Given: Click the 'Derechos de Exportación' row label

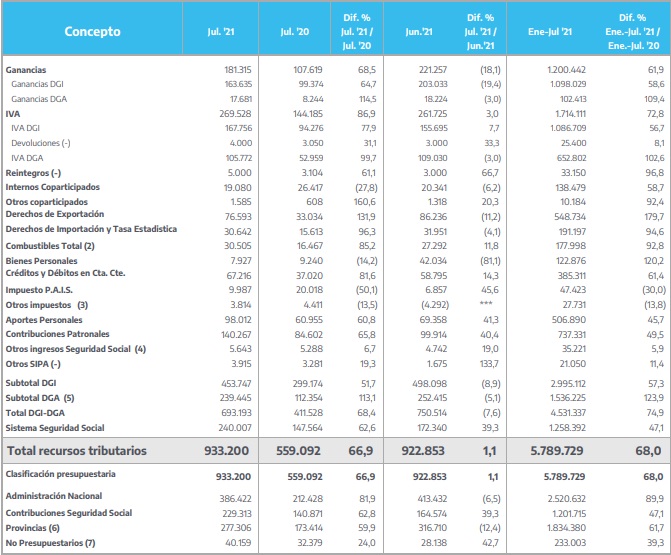Looking at the screenshot, I should pyautogui.click(x=55, y=214).
